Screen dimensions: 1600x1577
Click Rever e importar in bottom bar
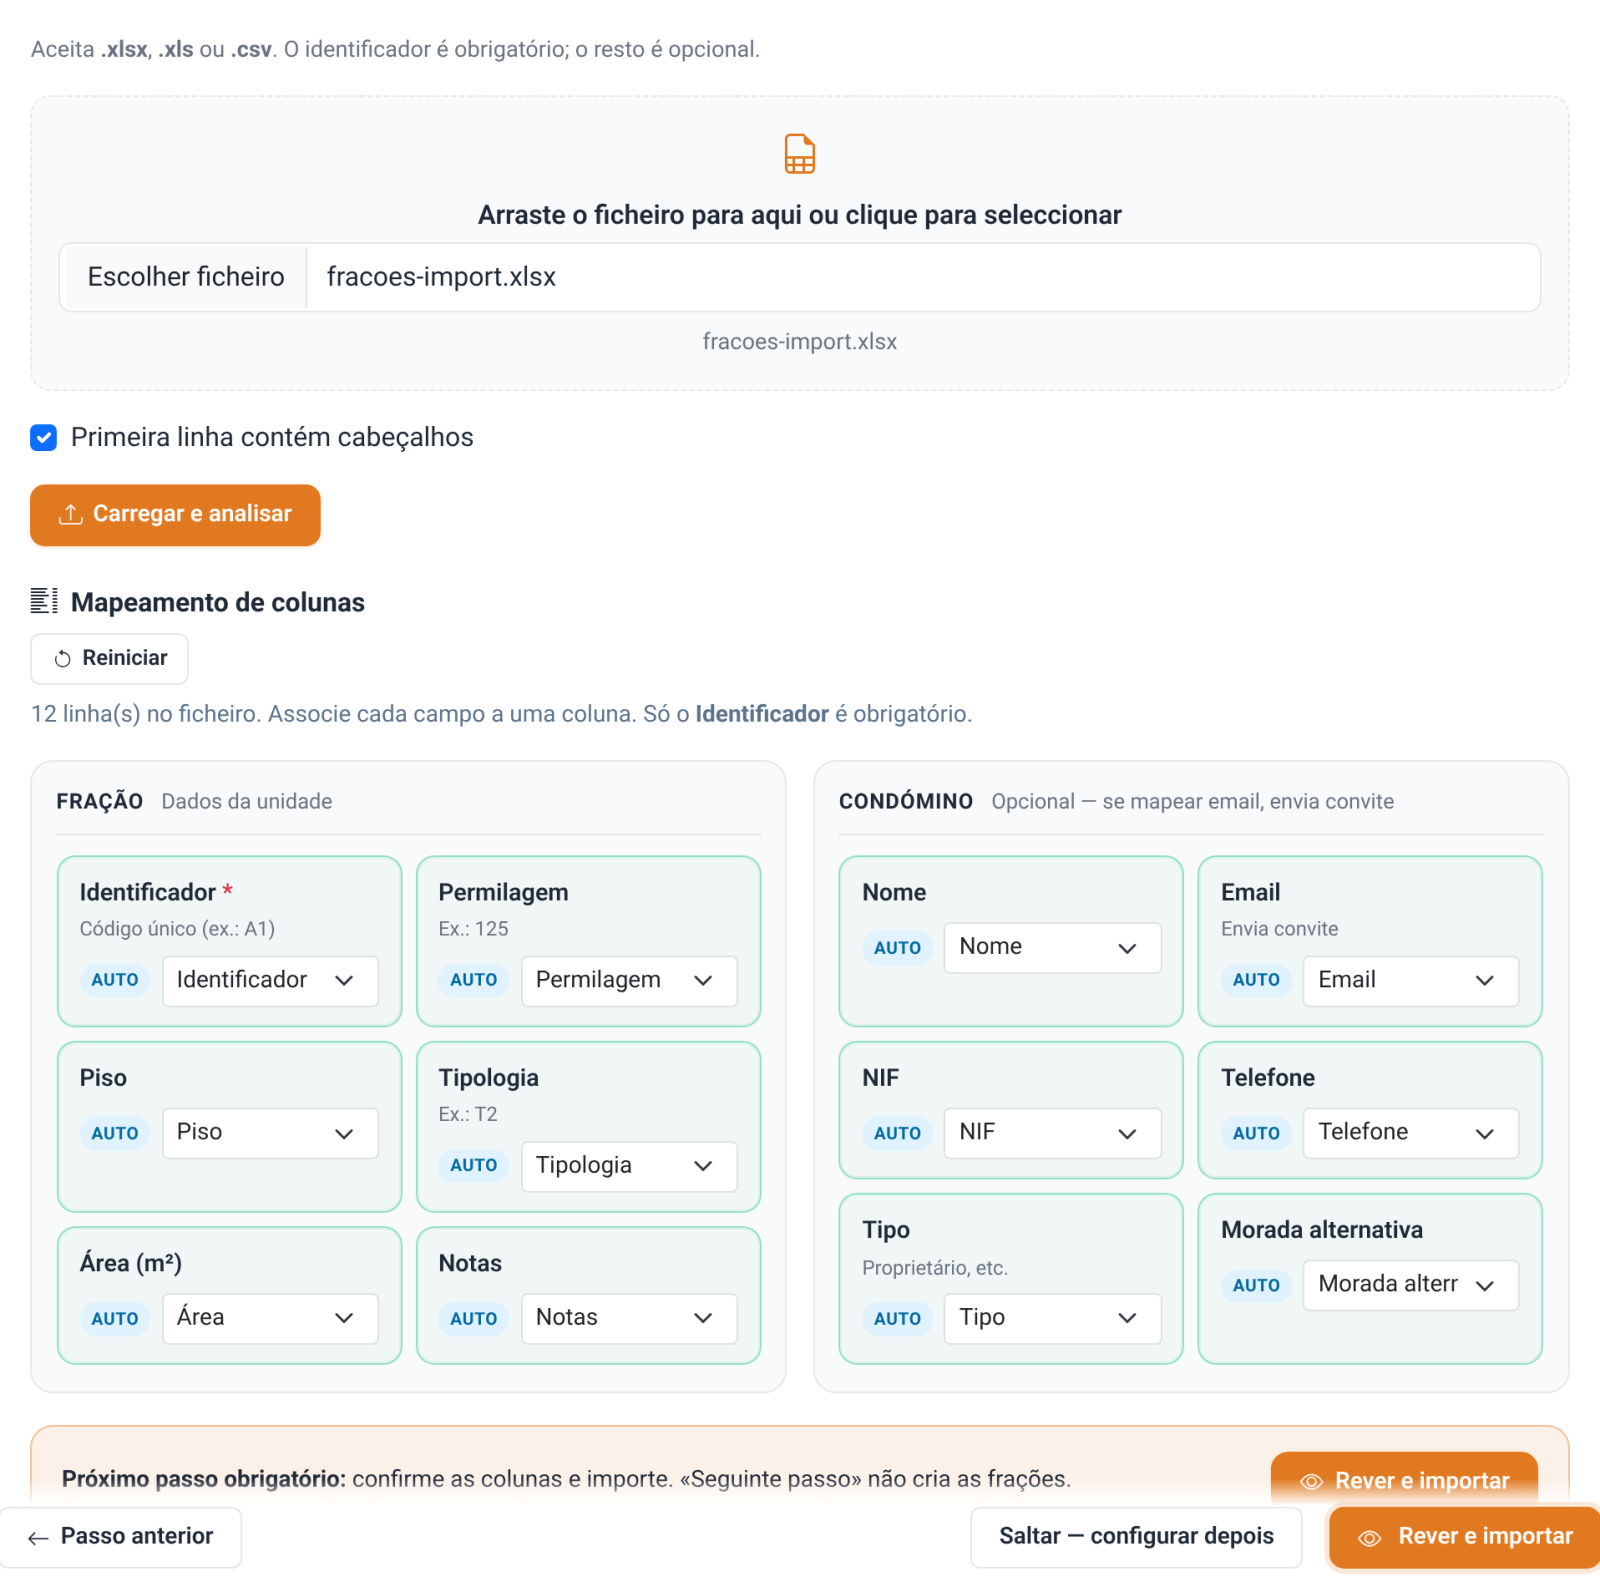pyautogui.click(x=1465, y=1537)
